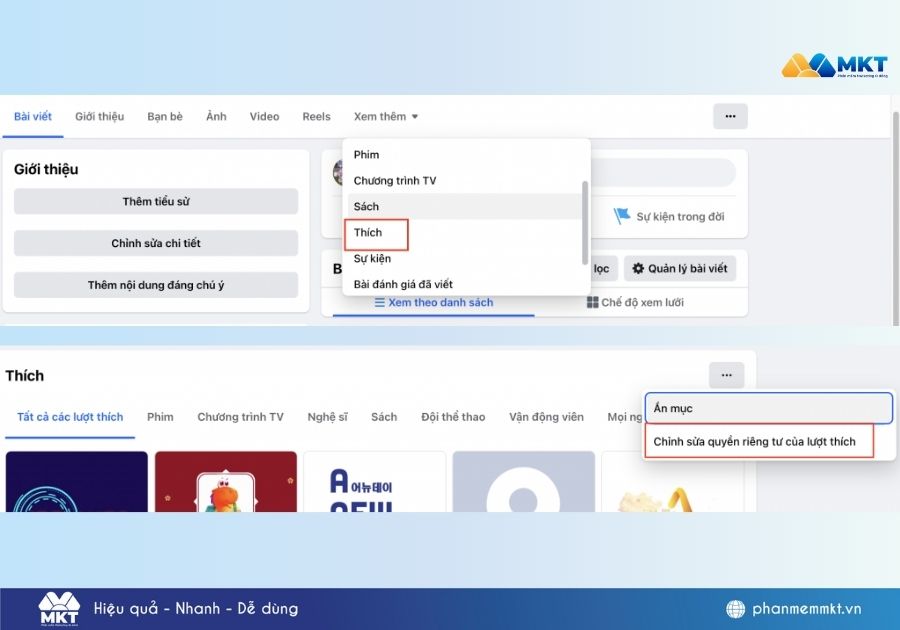Click the gear icon in Quản lý bài viết

pyautogui.click(x=636, y=268)
